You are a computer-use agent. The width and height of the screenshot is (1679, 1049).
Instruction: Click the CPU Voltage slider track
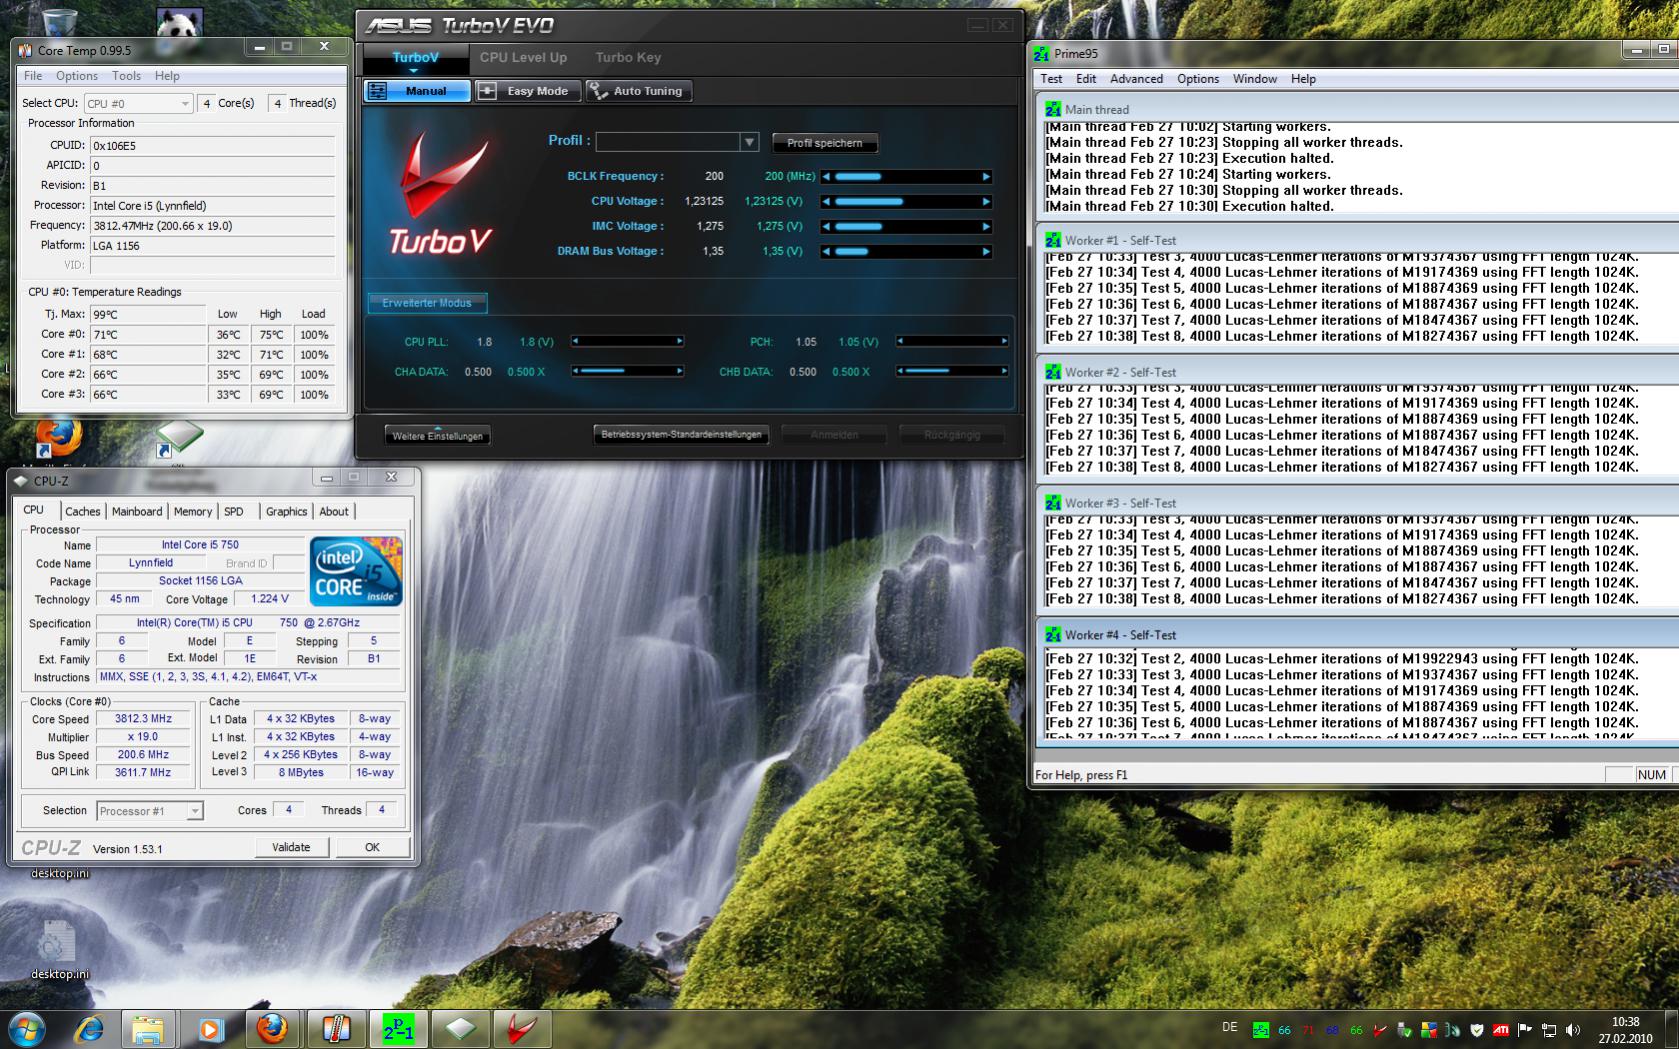click(906, 202)
